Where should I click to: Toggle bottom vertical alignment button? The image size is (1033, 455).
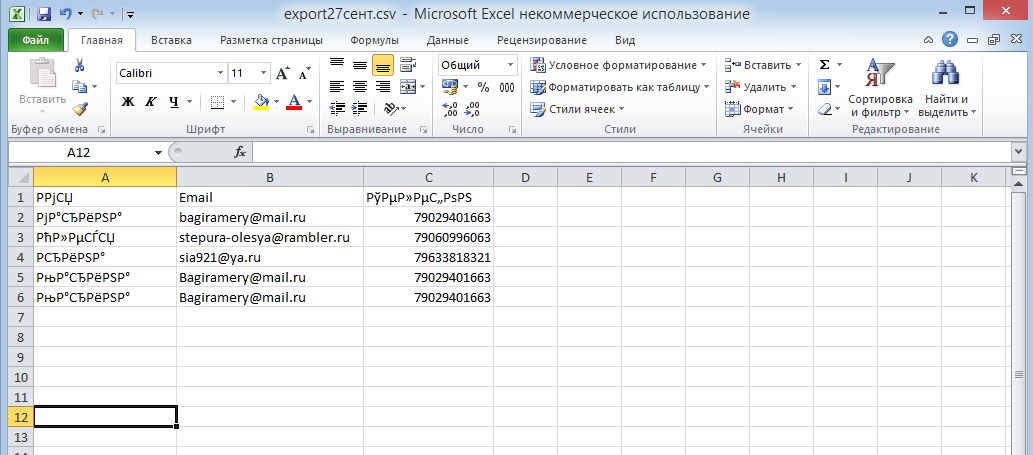[382, 65]
